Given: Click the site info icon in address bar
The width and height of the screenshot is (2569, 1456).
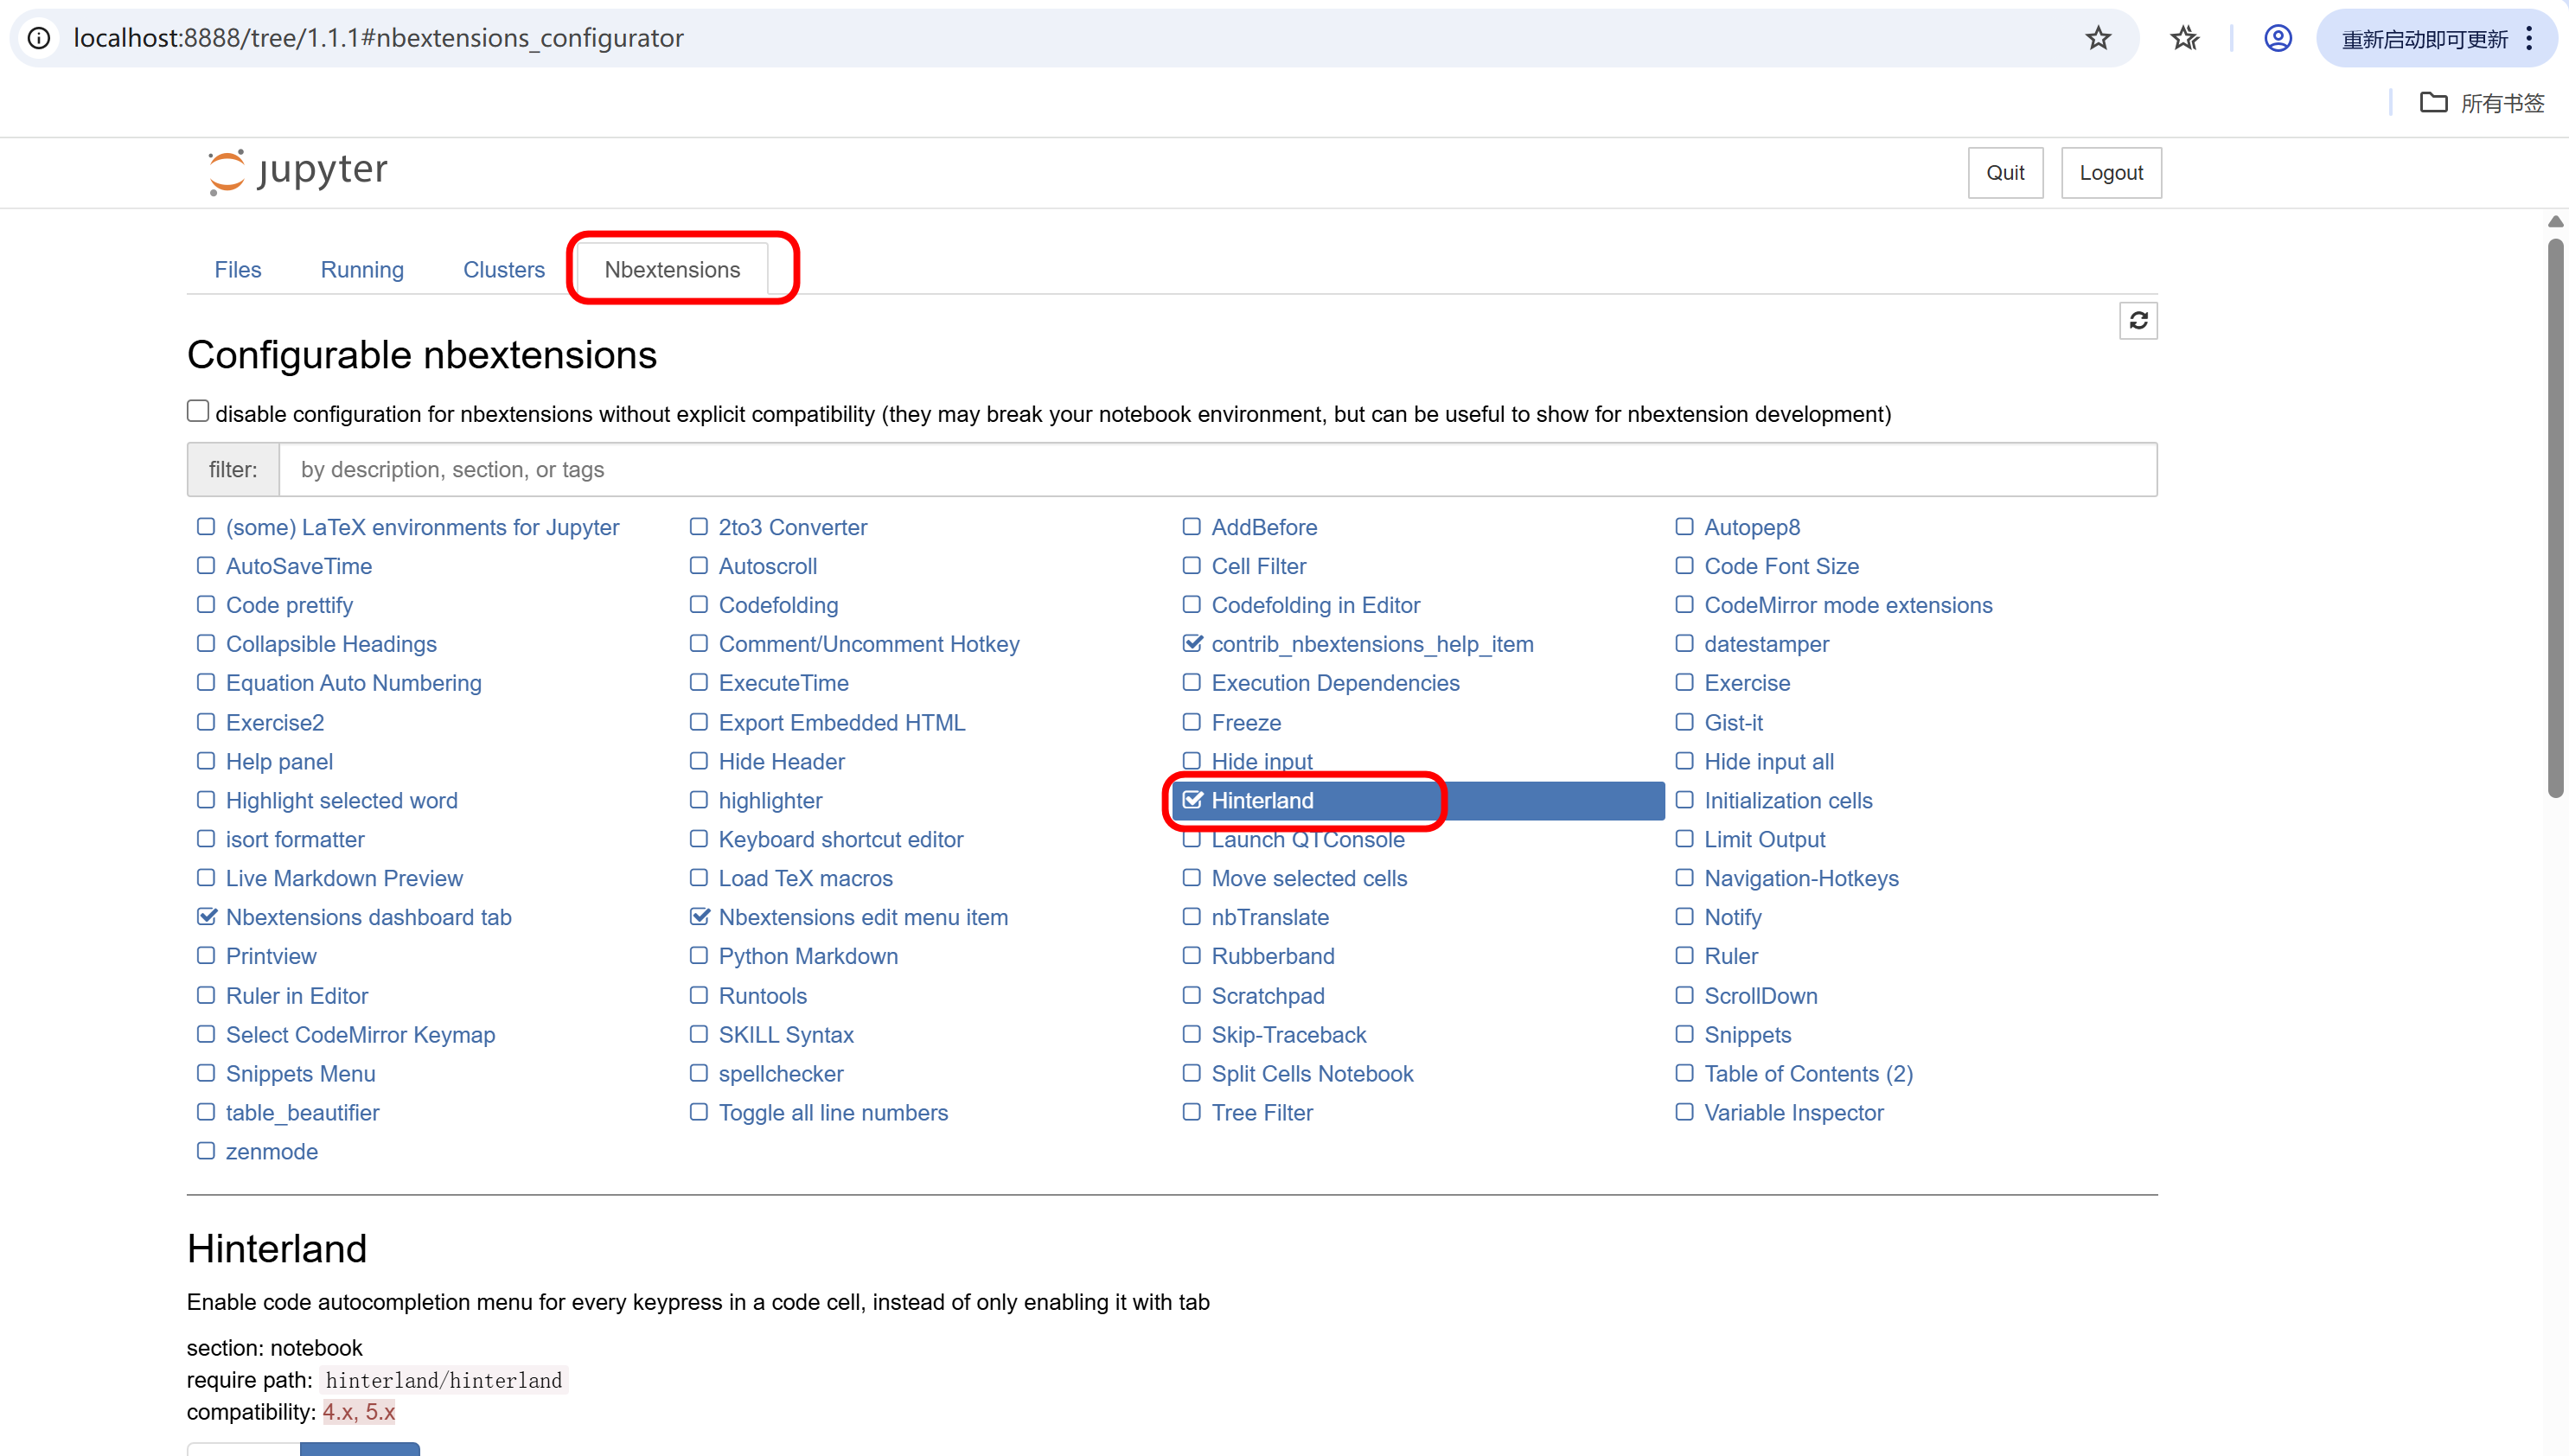Looking at the screenshot, I should 39,39.
